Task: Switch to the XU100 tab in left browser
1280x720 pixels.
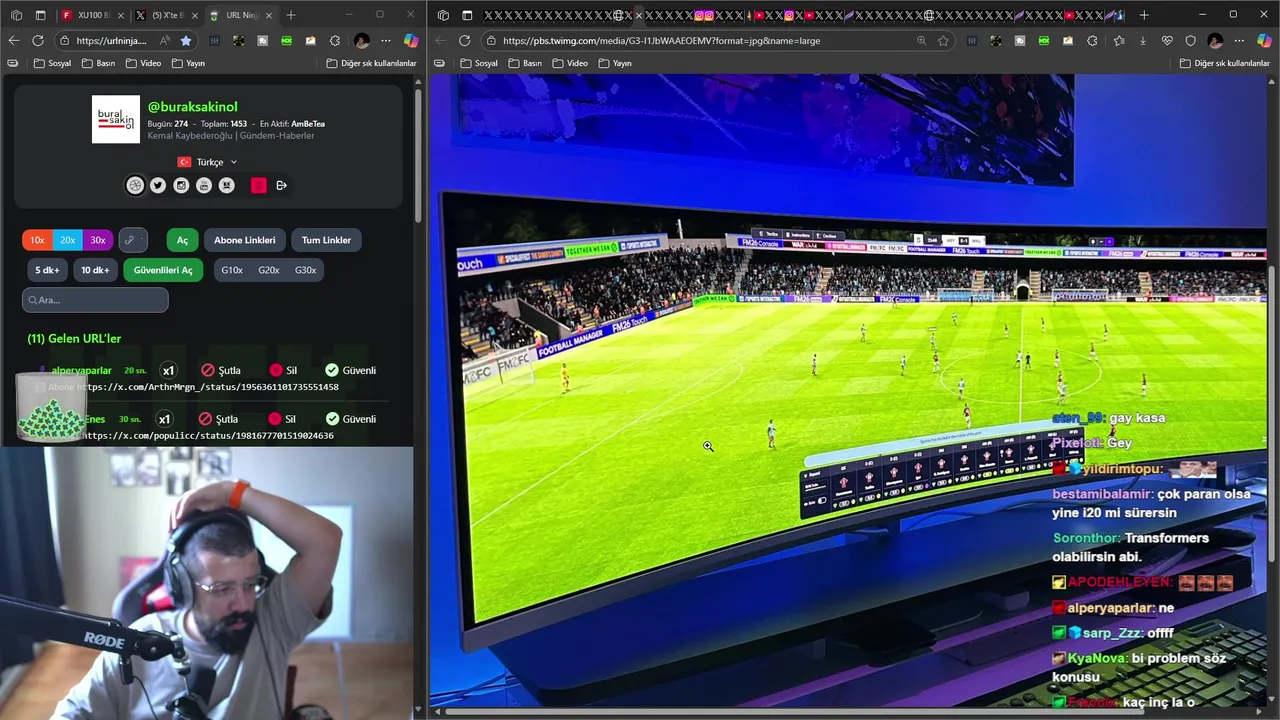Action: point(93,15)
